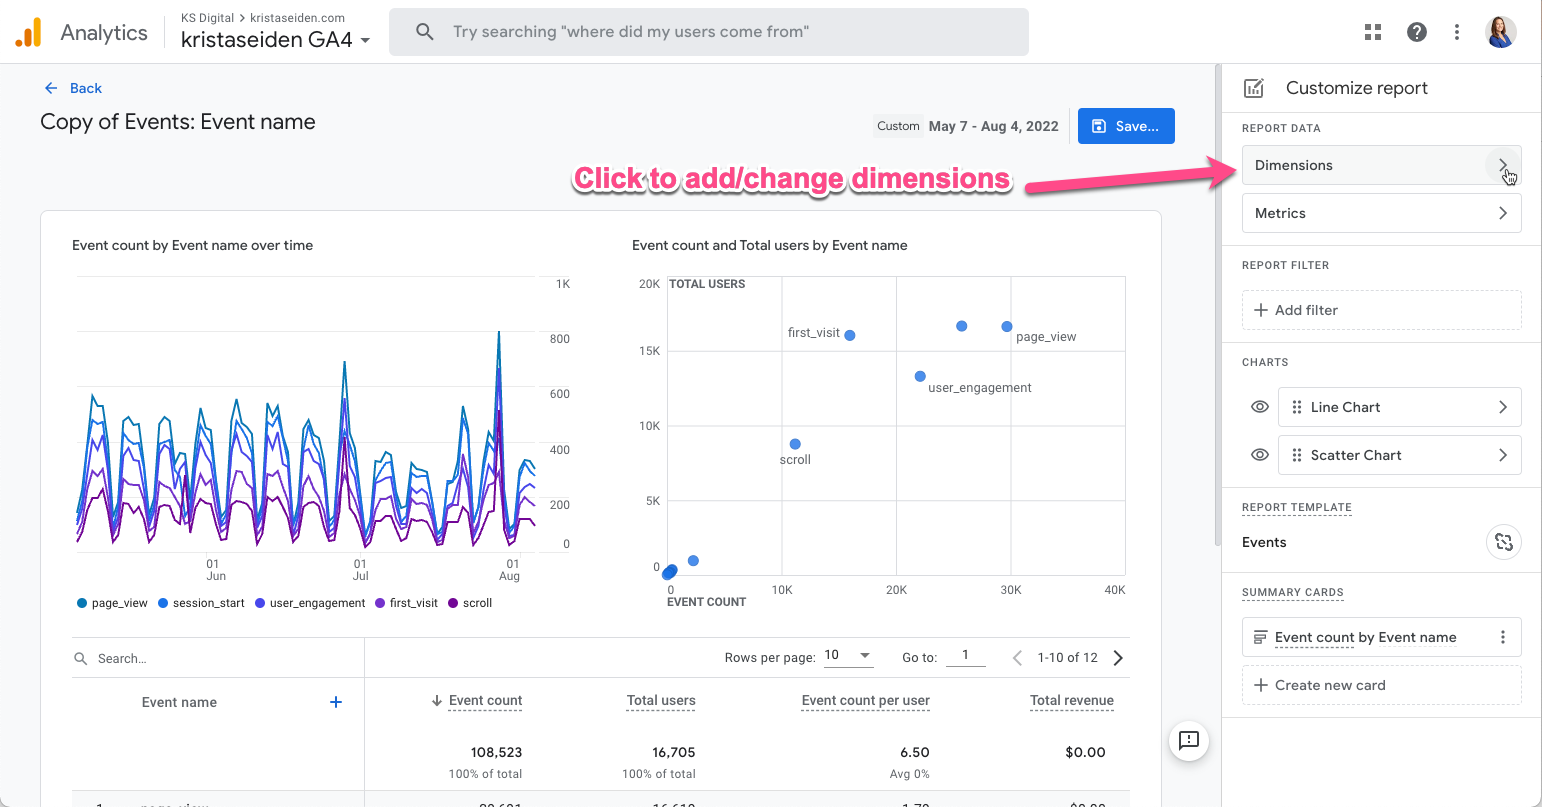Go Back to the previous page
Image resolution: width=1542 pixels, height=807 pixels.
click(x=73, y=88)
